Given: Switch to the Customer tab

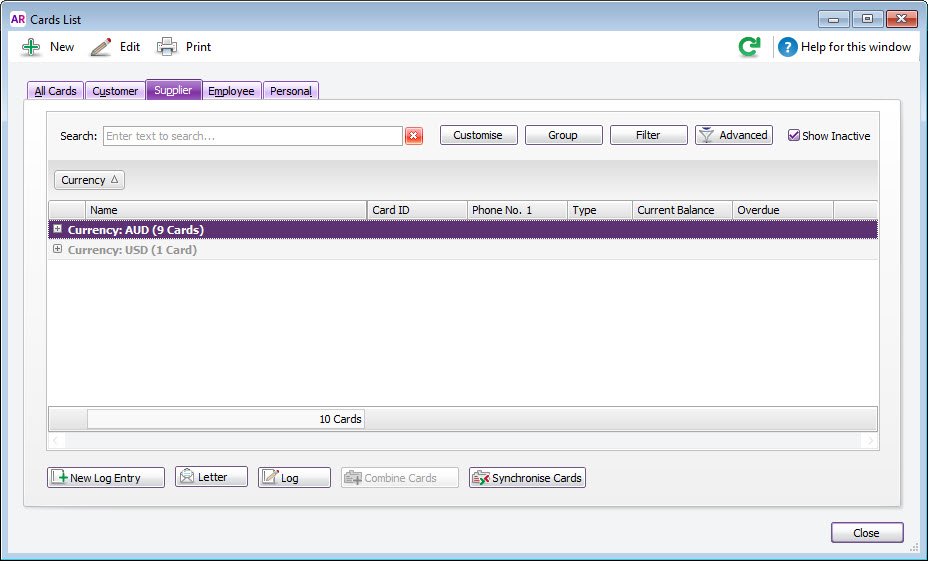Looking at the screenshot, I should (115, 91).
